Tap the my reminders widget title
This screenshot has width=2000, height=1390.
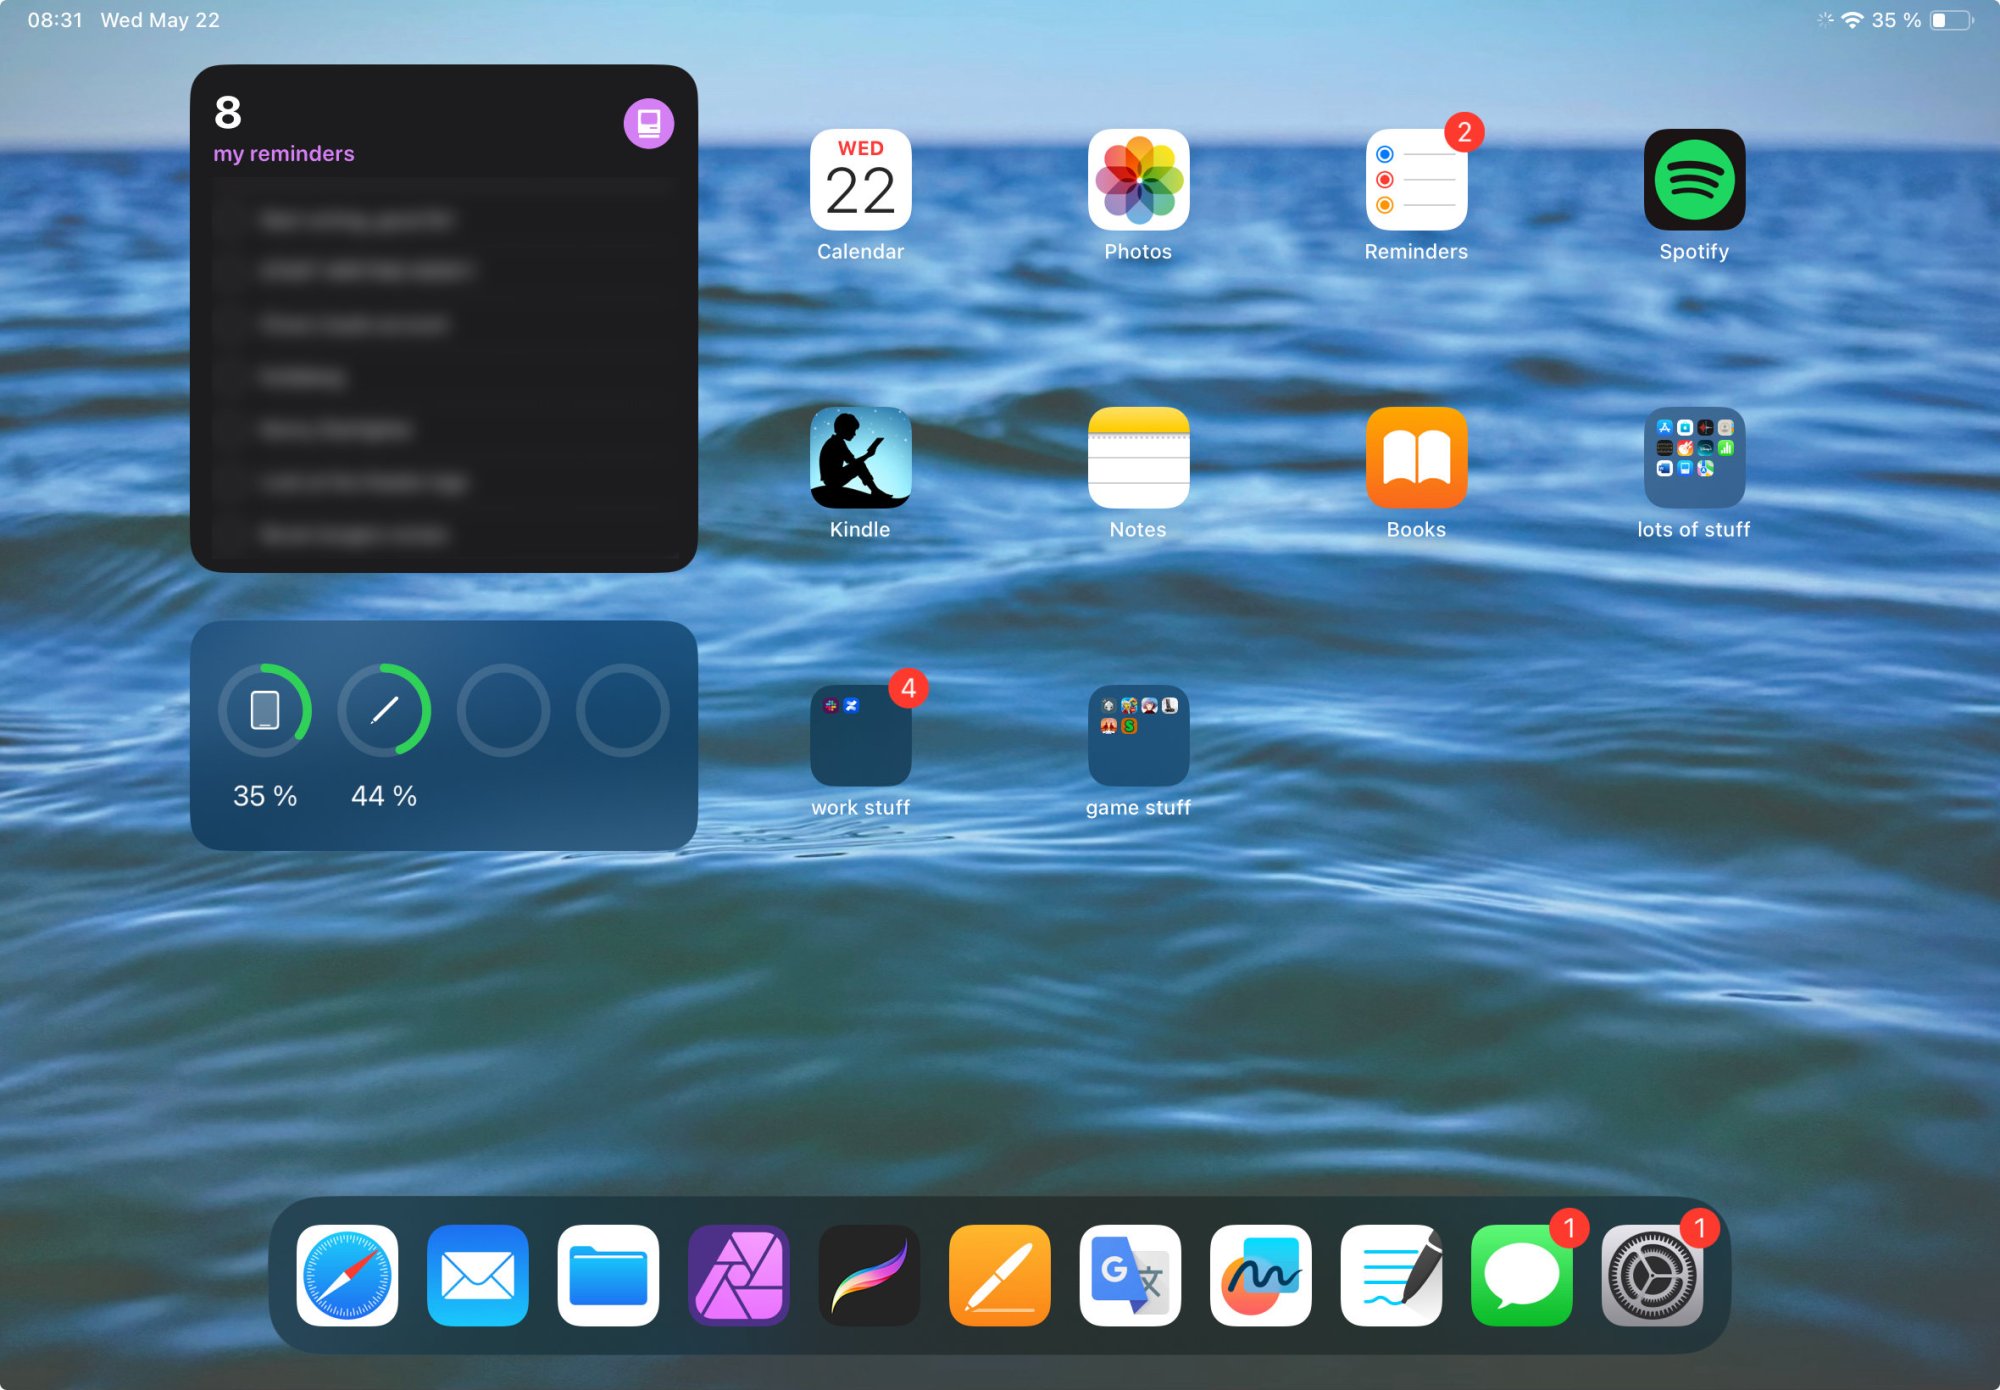point(284,154)
